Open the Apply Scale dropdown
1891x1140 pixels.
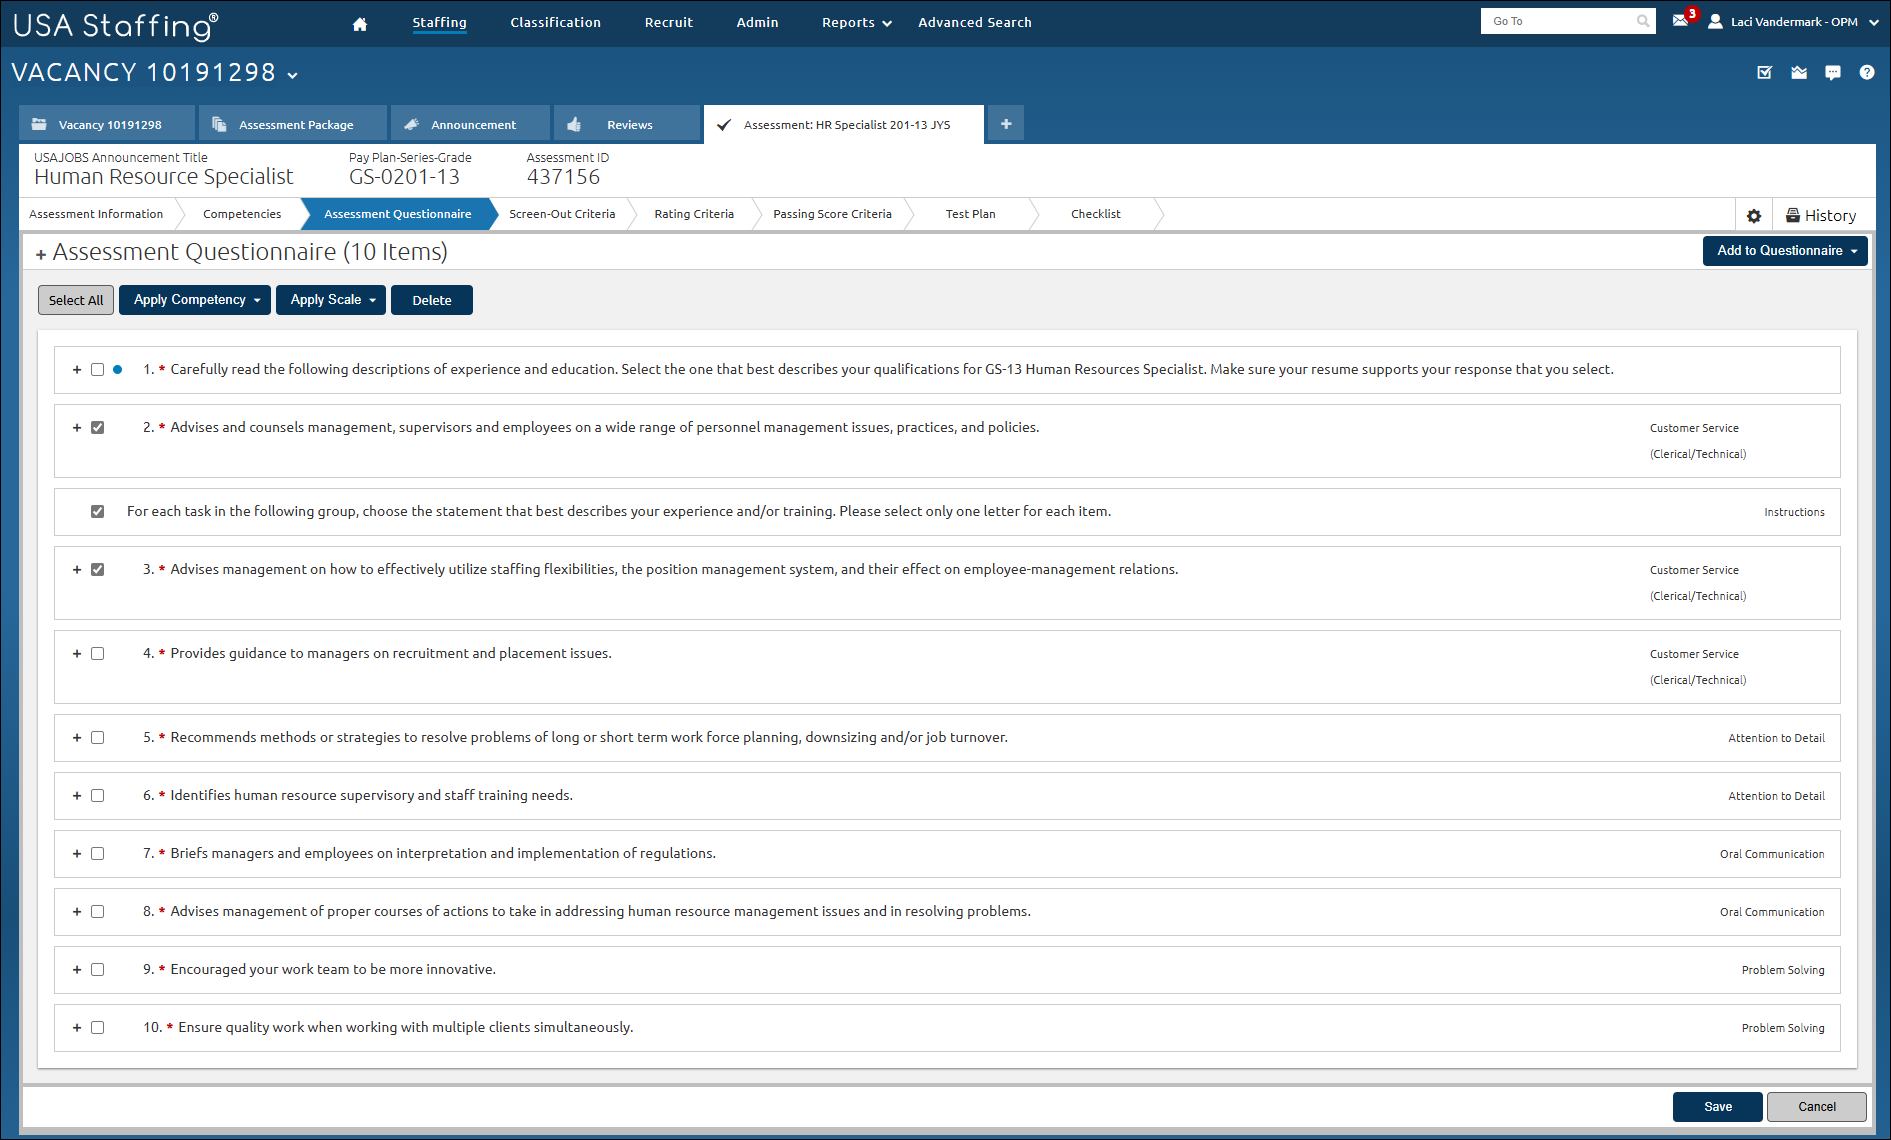(x=333, y=300)
